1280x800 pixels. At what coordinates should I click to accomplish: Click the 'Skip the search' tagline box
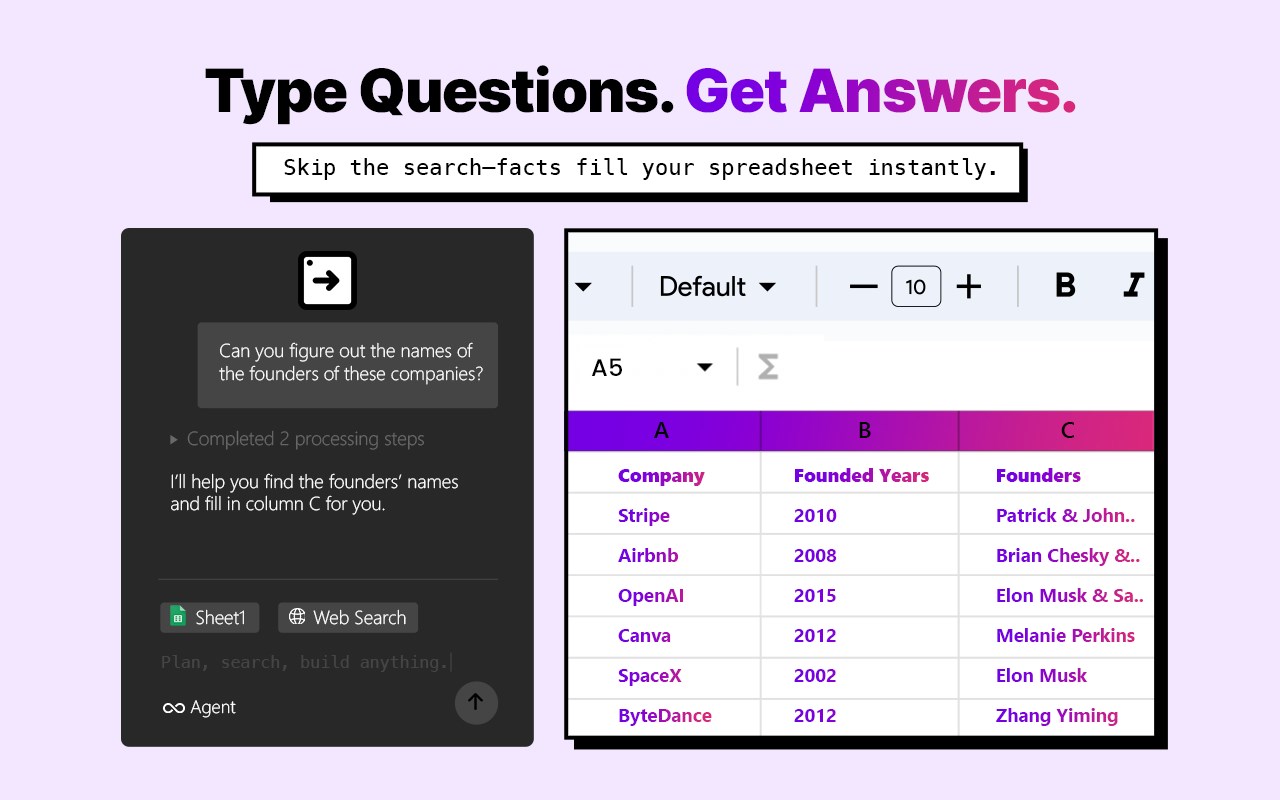coord(638,168)
